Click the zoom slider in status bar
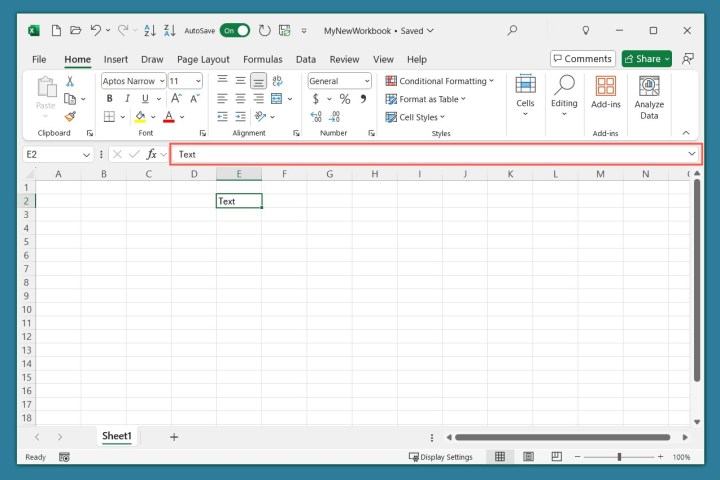This screenshot has width=720, height=480. coord(619,457)
